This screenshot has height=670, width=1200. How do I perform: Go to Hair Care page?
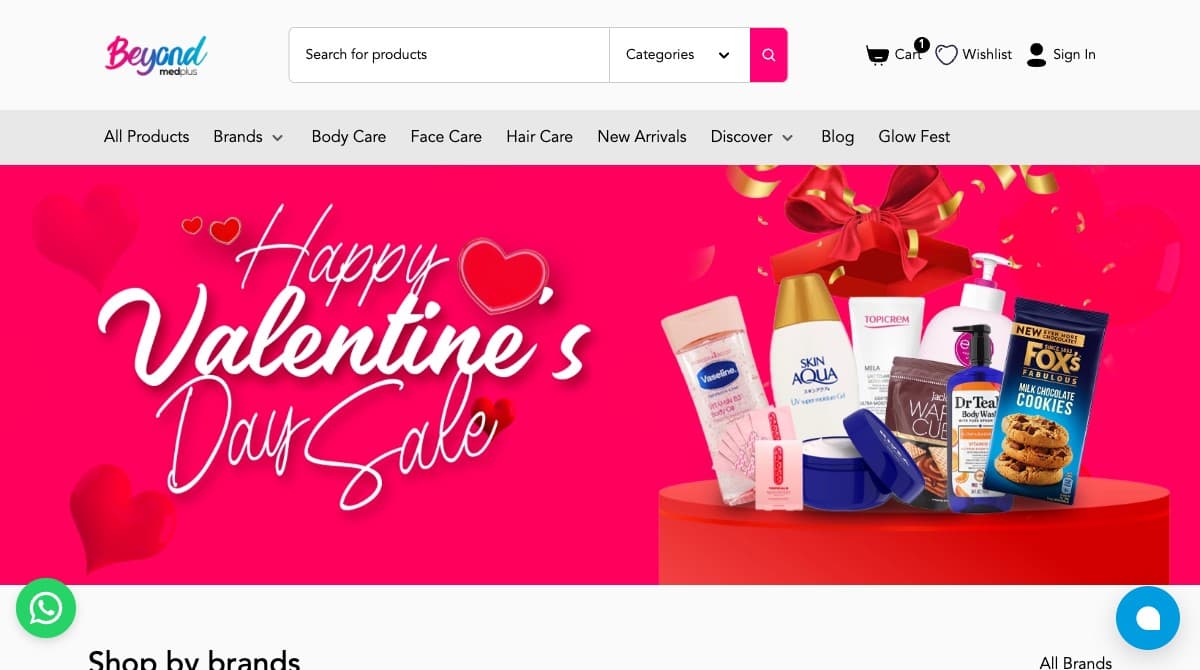[x=539, y=137]
